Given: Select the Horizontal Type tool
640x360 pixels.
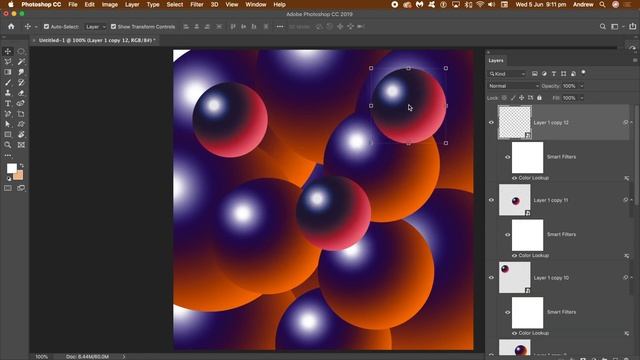Looking at the screenshot, I should click(x=8, y=103).
